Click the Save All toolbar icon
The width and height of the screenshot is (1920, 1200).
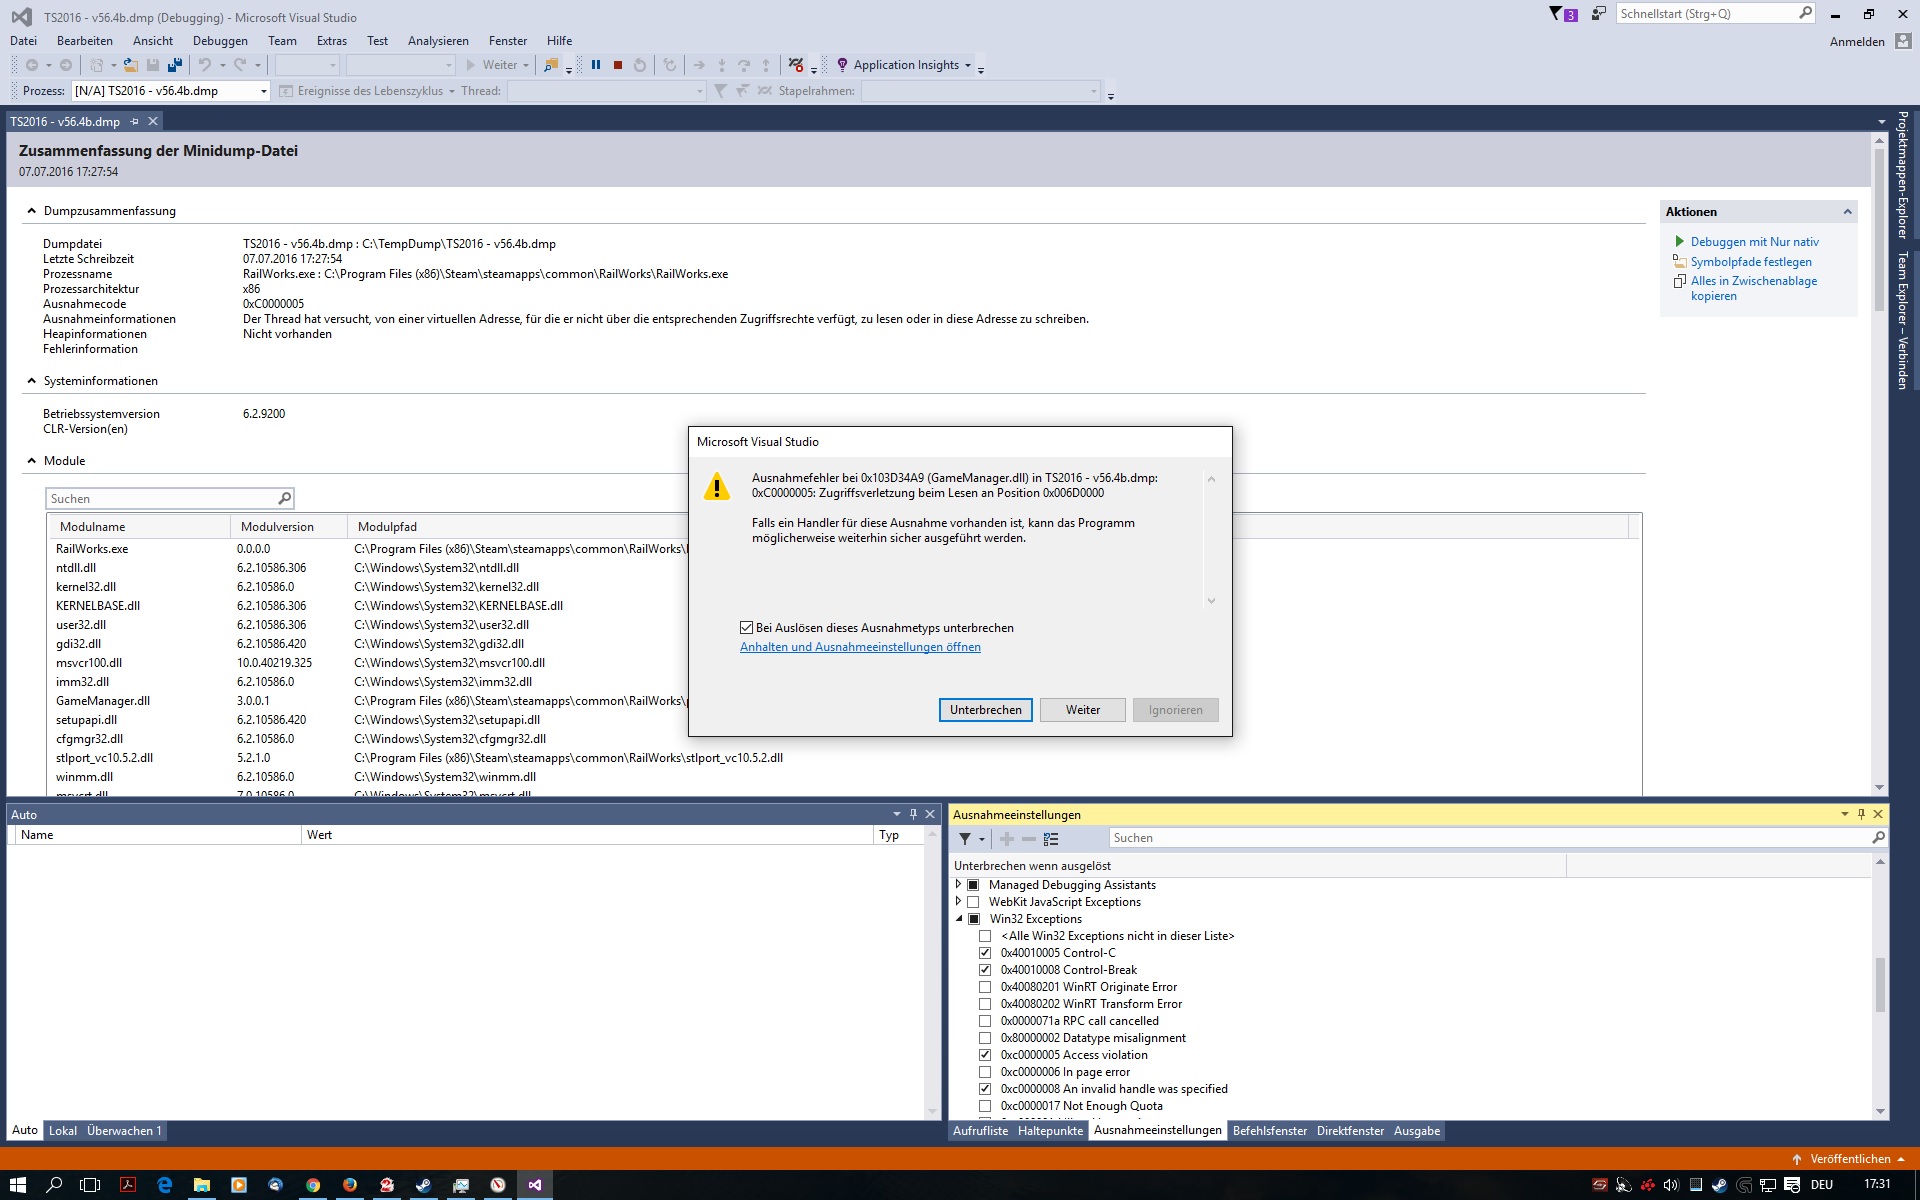(x=175, y=65)
